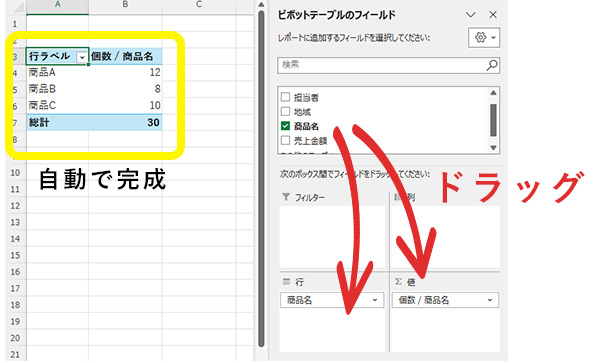The height and width of the screenshot is (363, 603).
Task: Select column B header
Action: [x=125, y=5]
